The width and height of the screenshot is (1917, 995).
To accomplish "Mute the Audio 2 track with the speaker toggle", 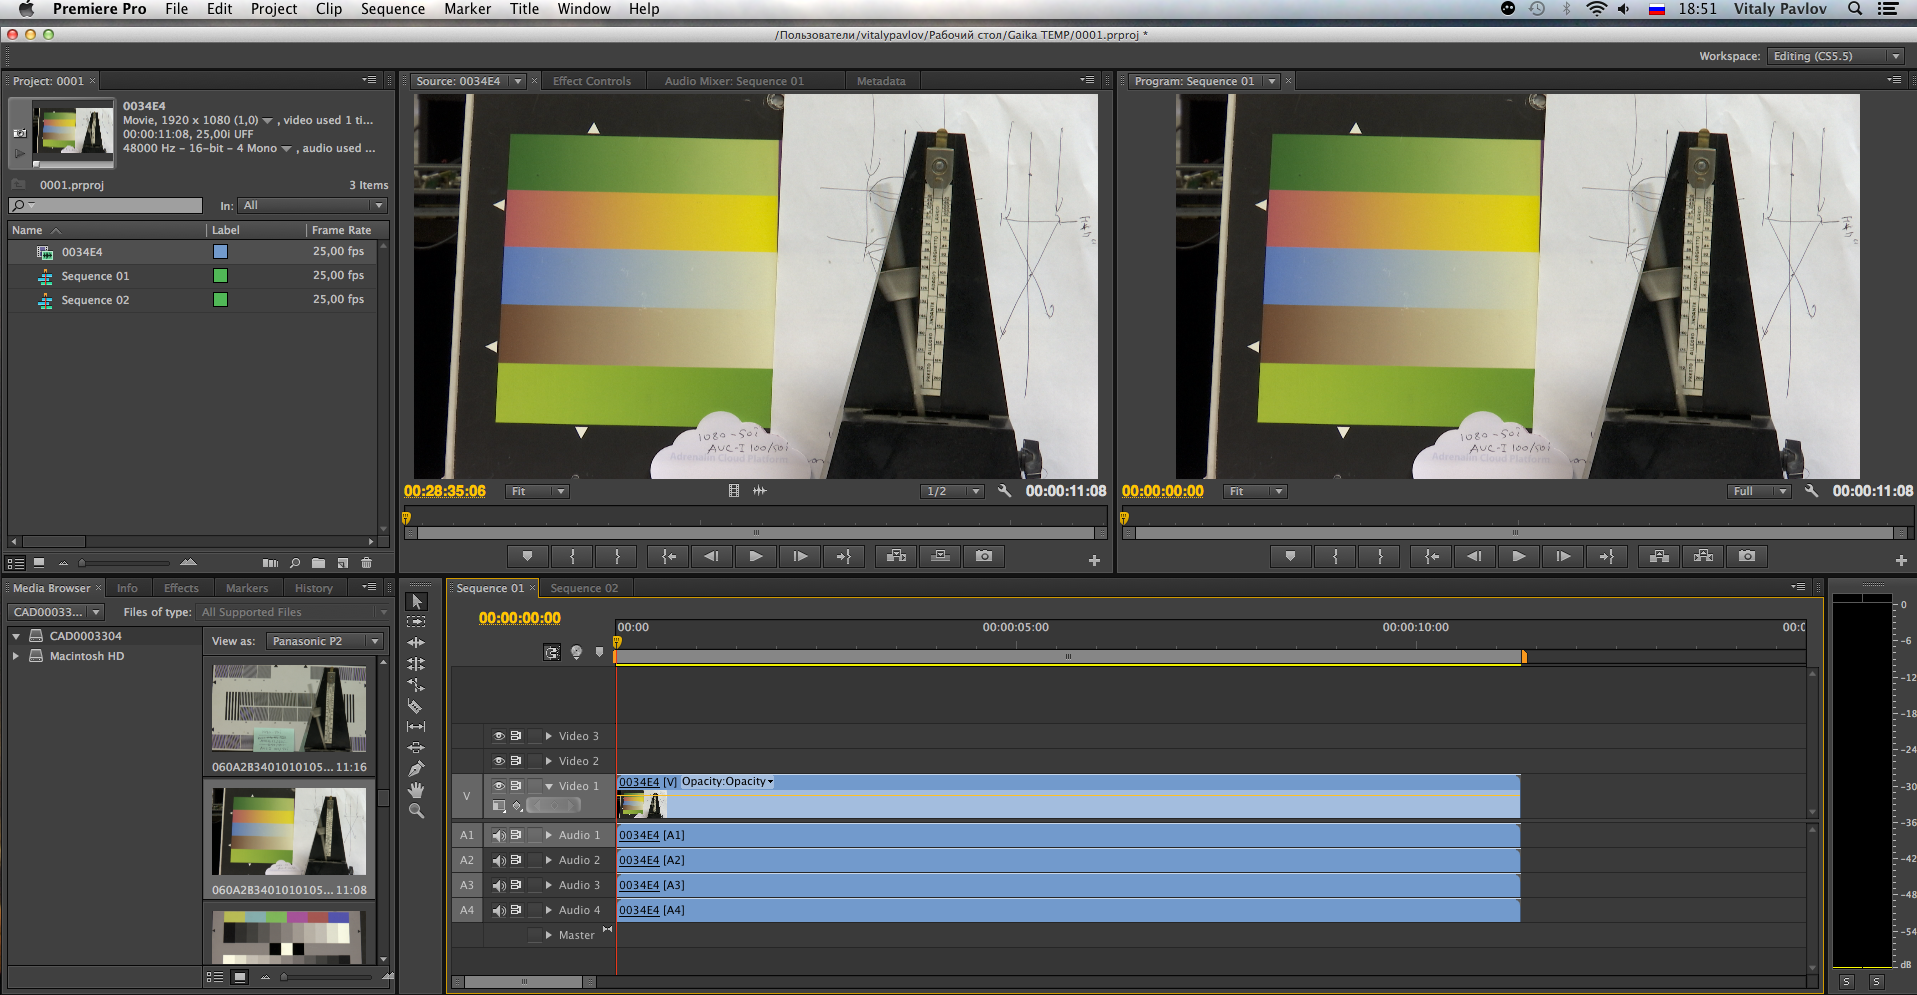I will (x=498, y=860).
